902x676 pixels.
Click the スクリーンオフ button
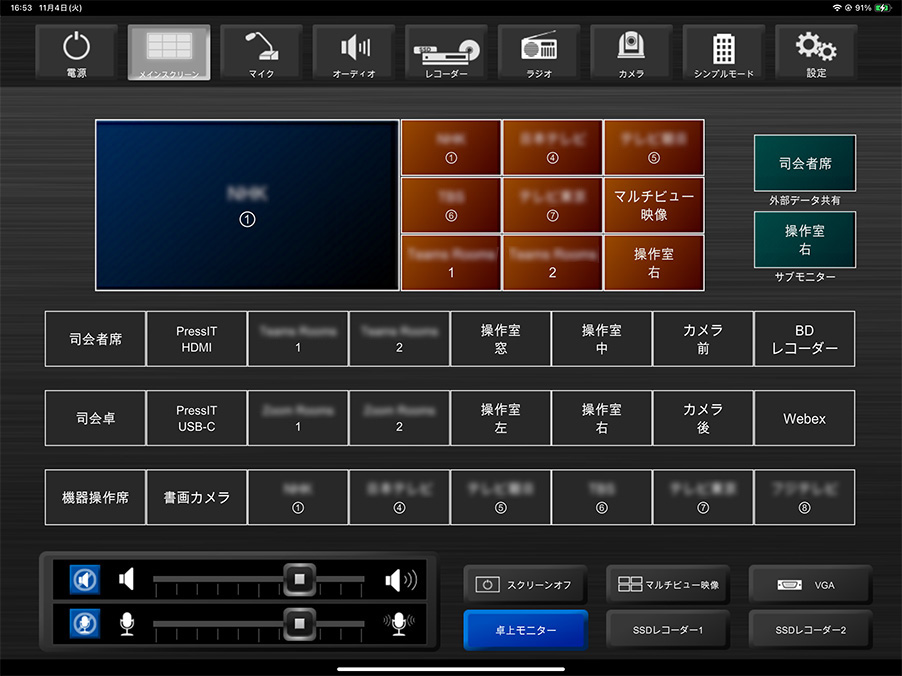526,585
